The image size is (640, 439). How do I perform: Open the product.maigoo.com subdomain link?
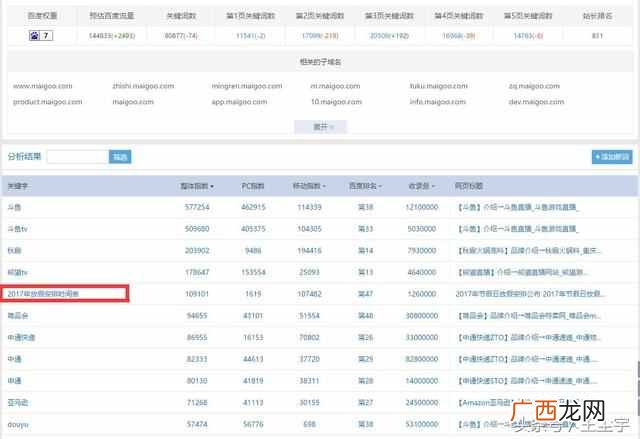pyautogui.click(x=47, y=102)
